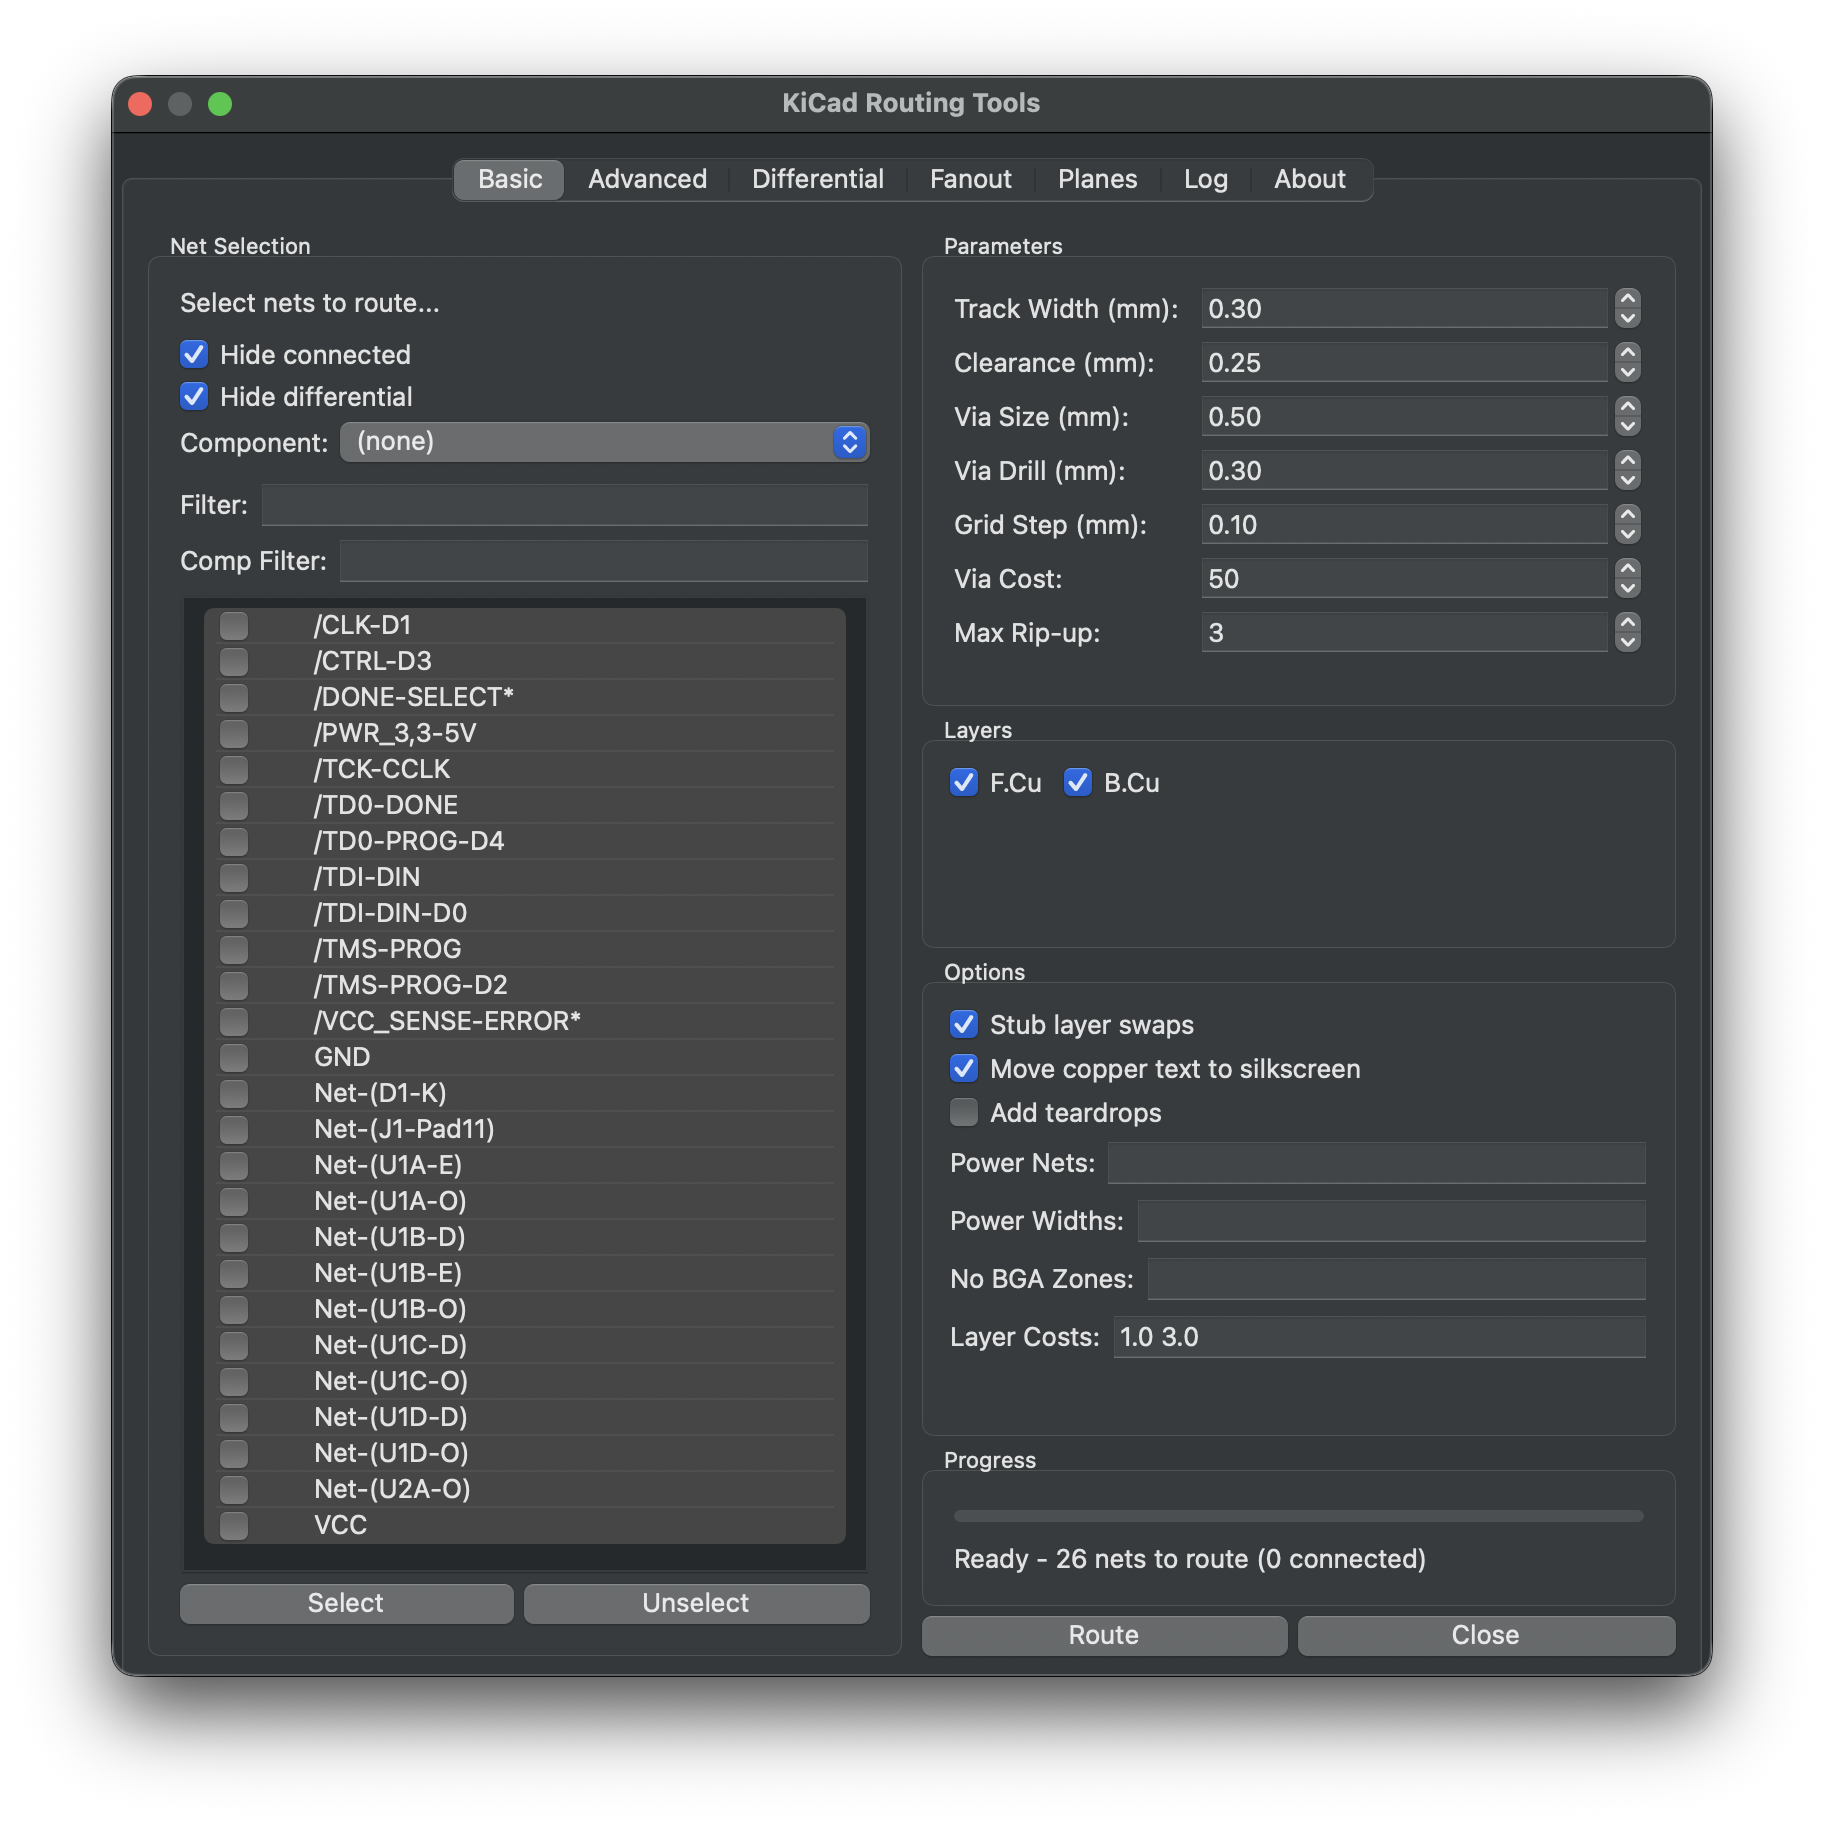The height and width of the screenshot is (1824, 1824).
Task: Open the Fanout tab
Action: point(970,179)
